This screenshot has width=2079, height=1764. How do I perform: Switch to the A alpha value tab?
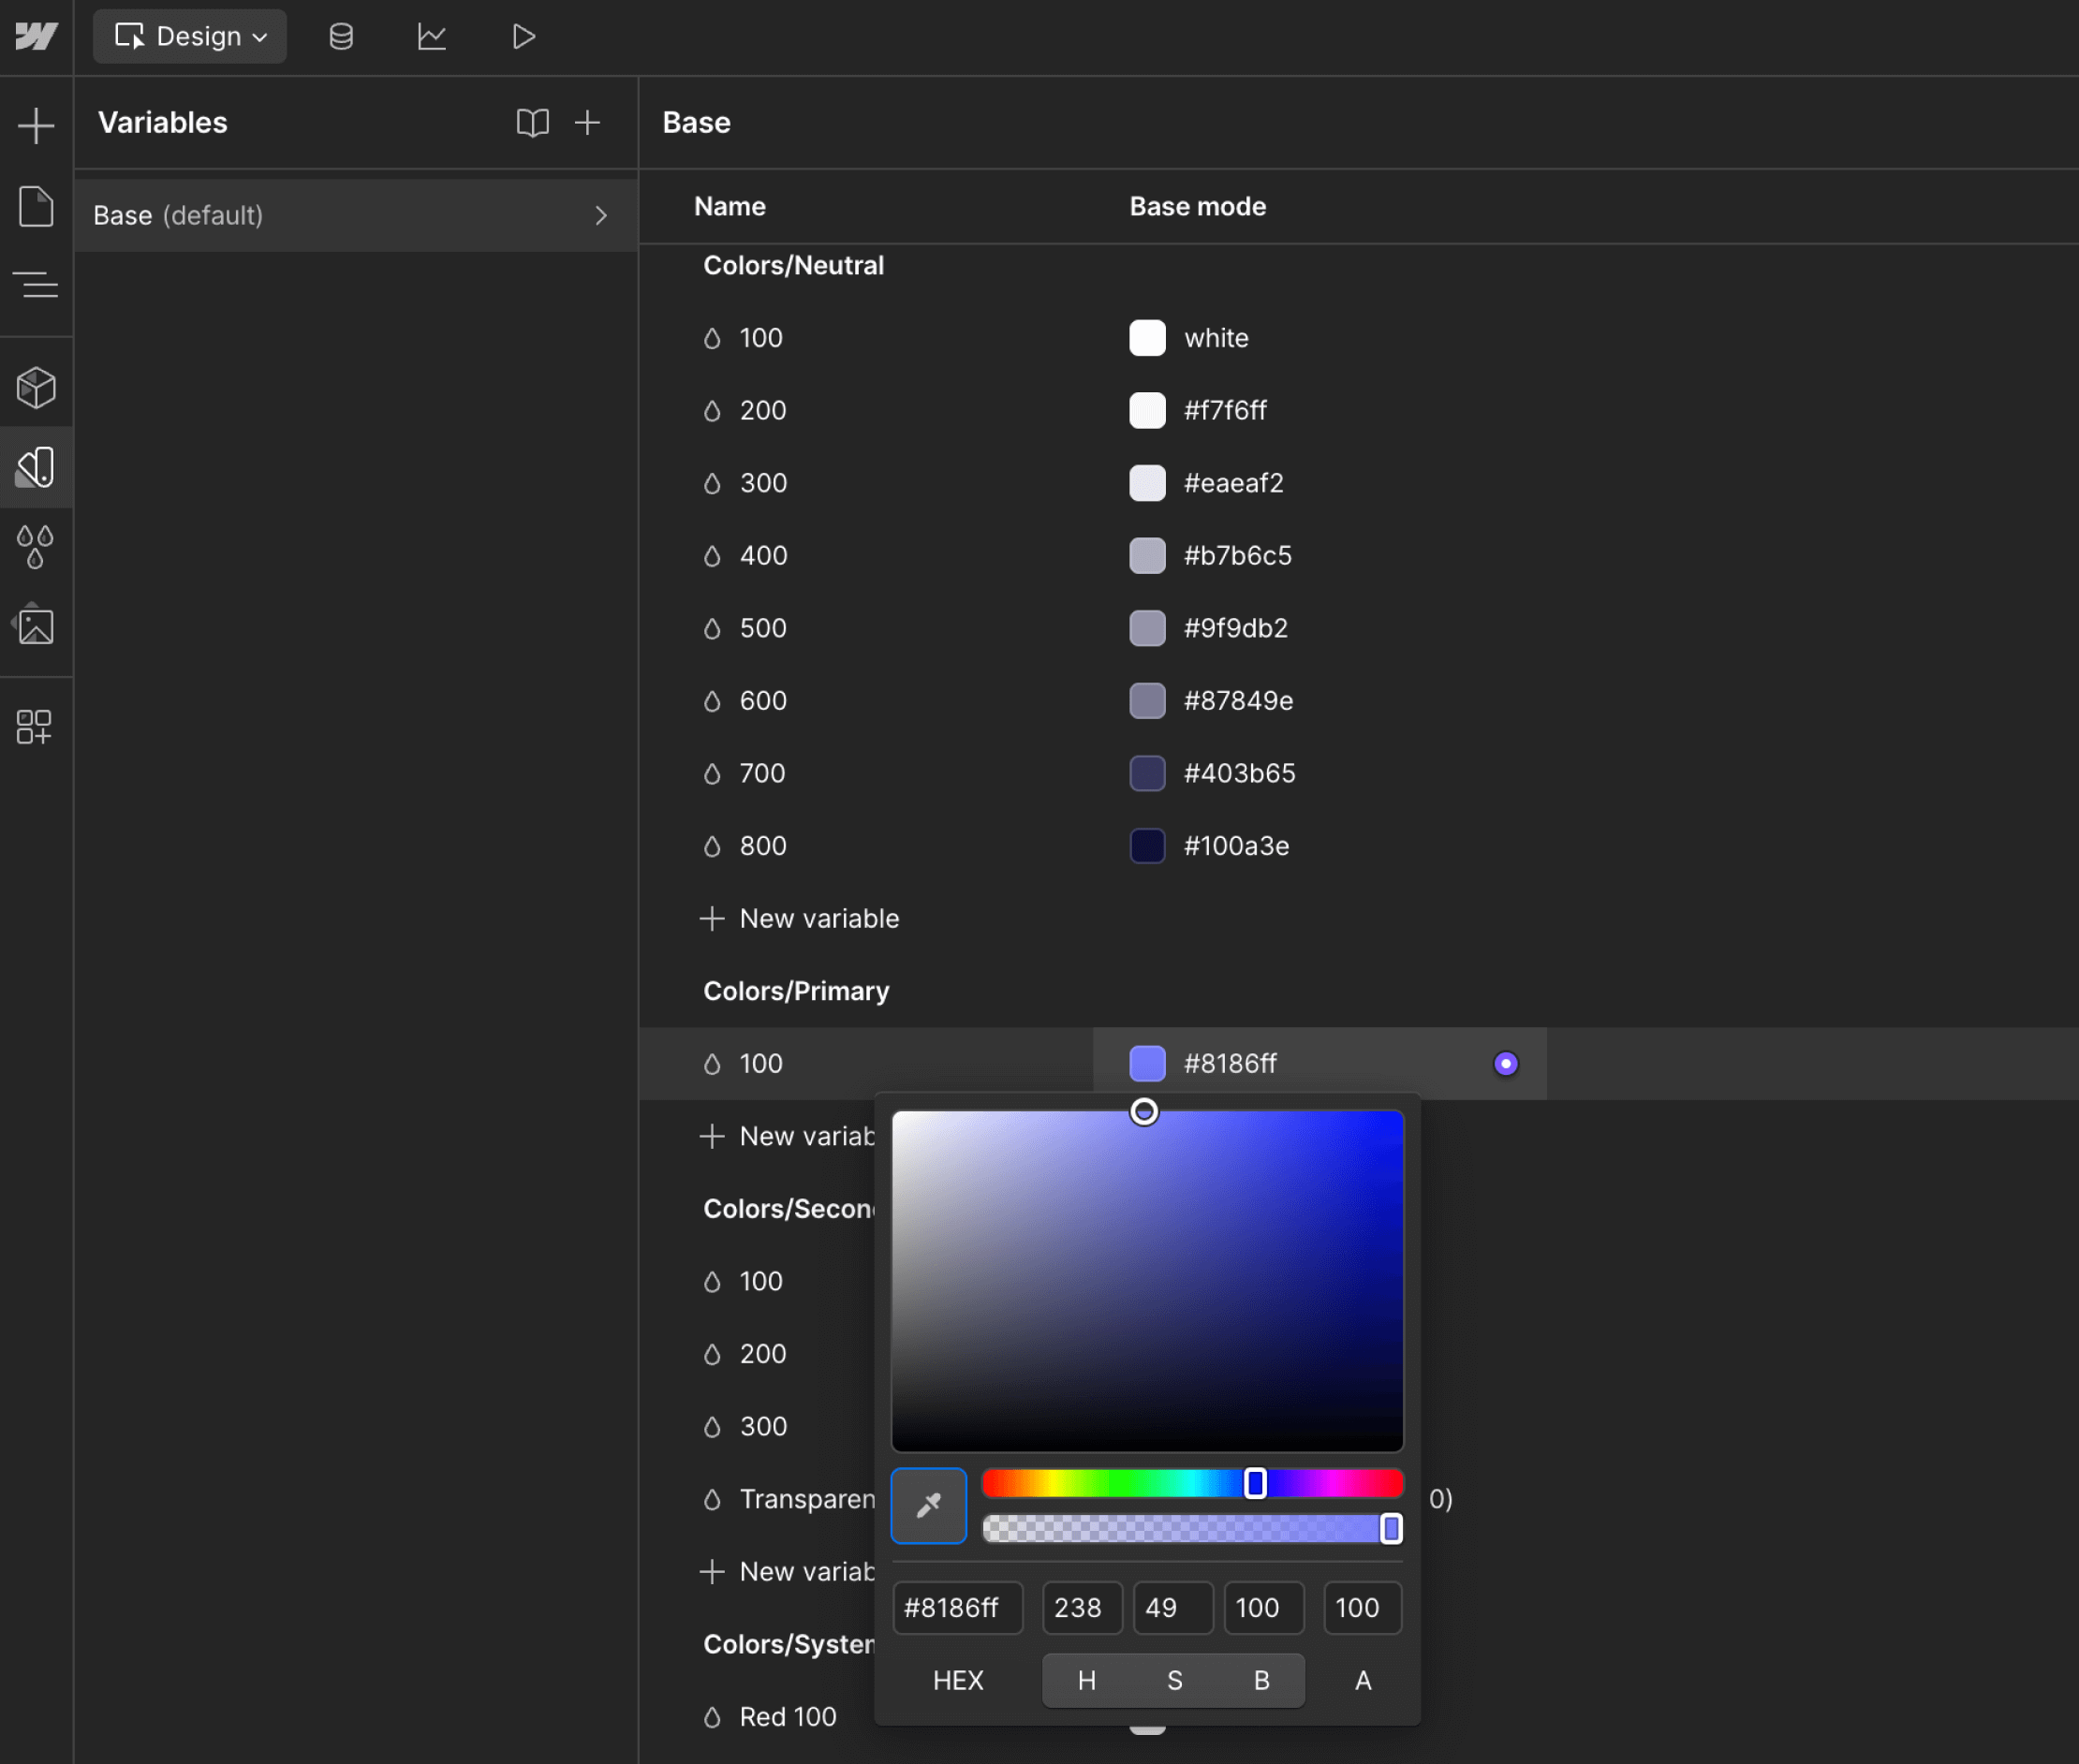coord(1362,1680)
